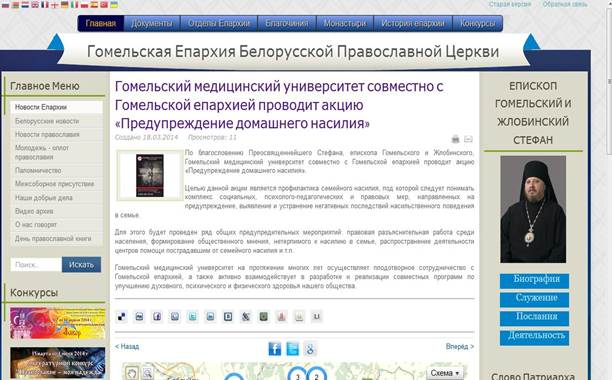
Task: Focus the Поиск search input field
Action: pyautogui.click(x=36, y=265)
